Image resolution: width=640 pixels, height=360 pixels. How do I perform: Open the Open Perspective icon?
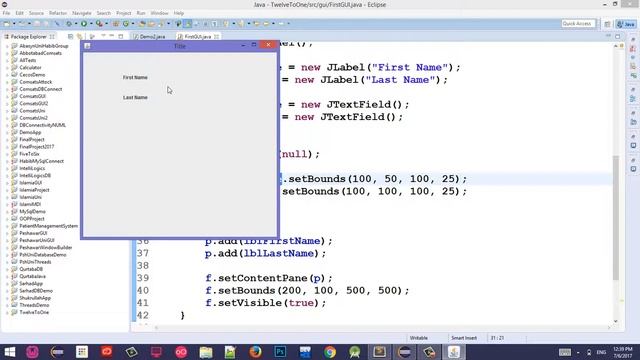[607, 24]
